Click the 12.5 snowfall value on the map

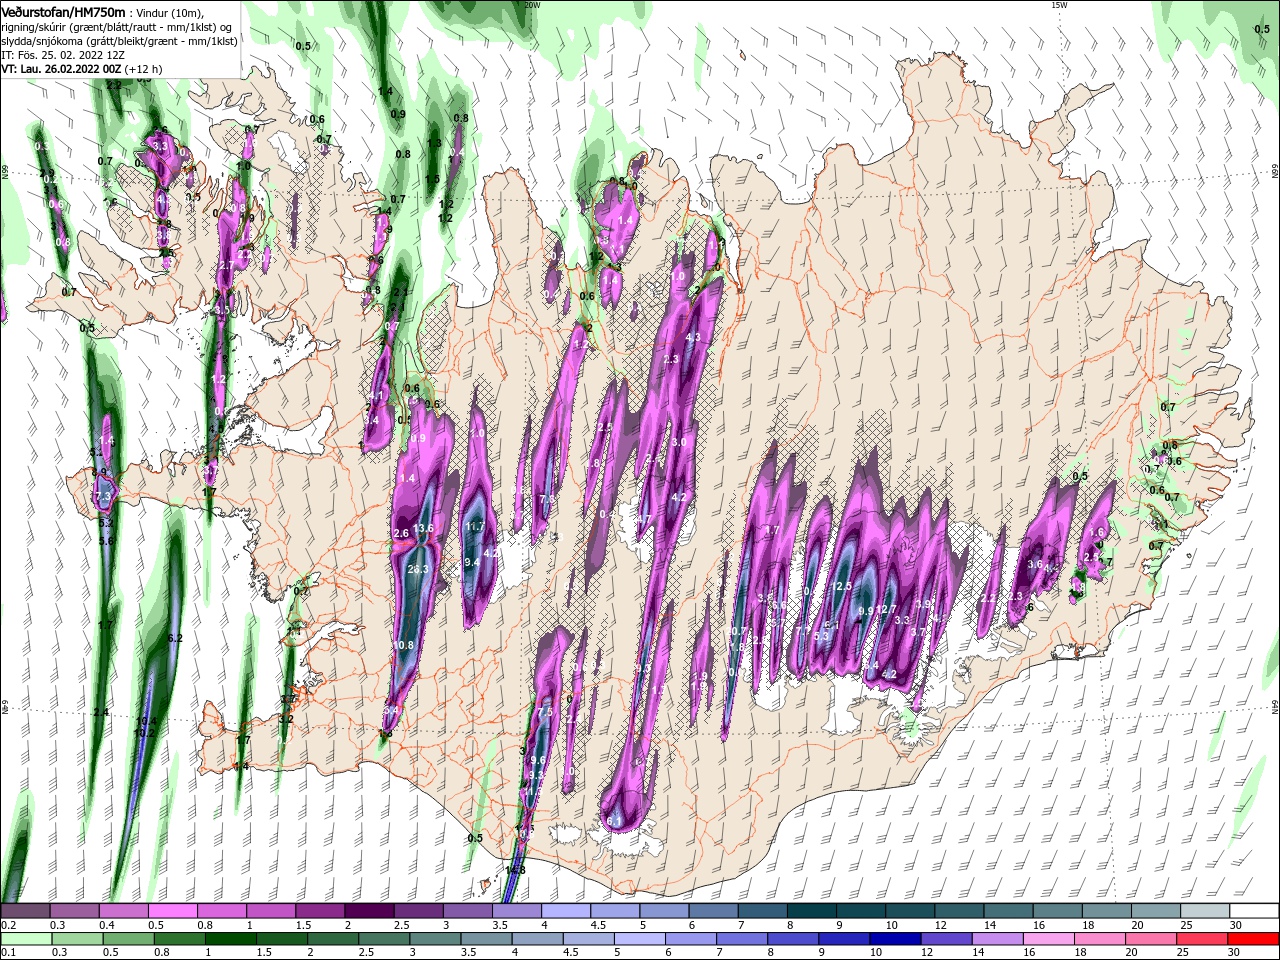(x=842, y=586)
